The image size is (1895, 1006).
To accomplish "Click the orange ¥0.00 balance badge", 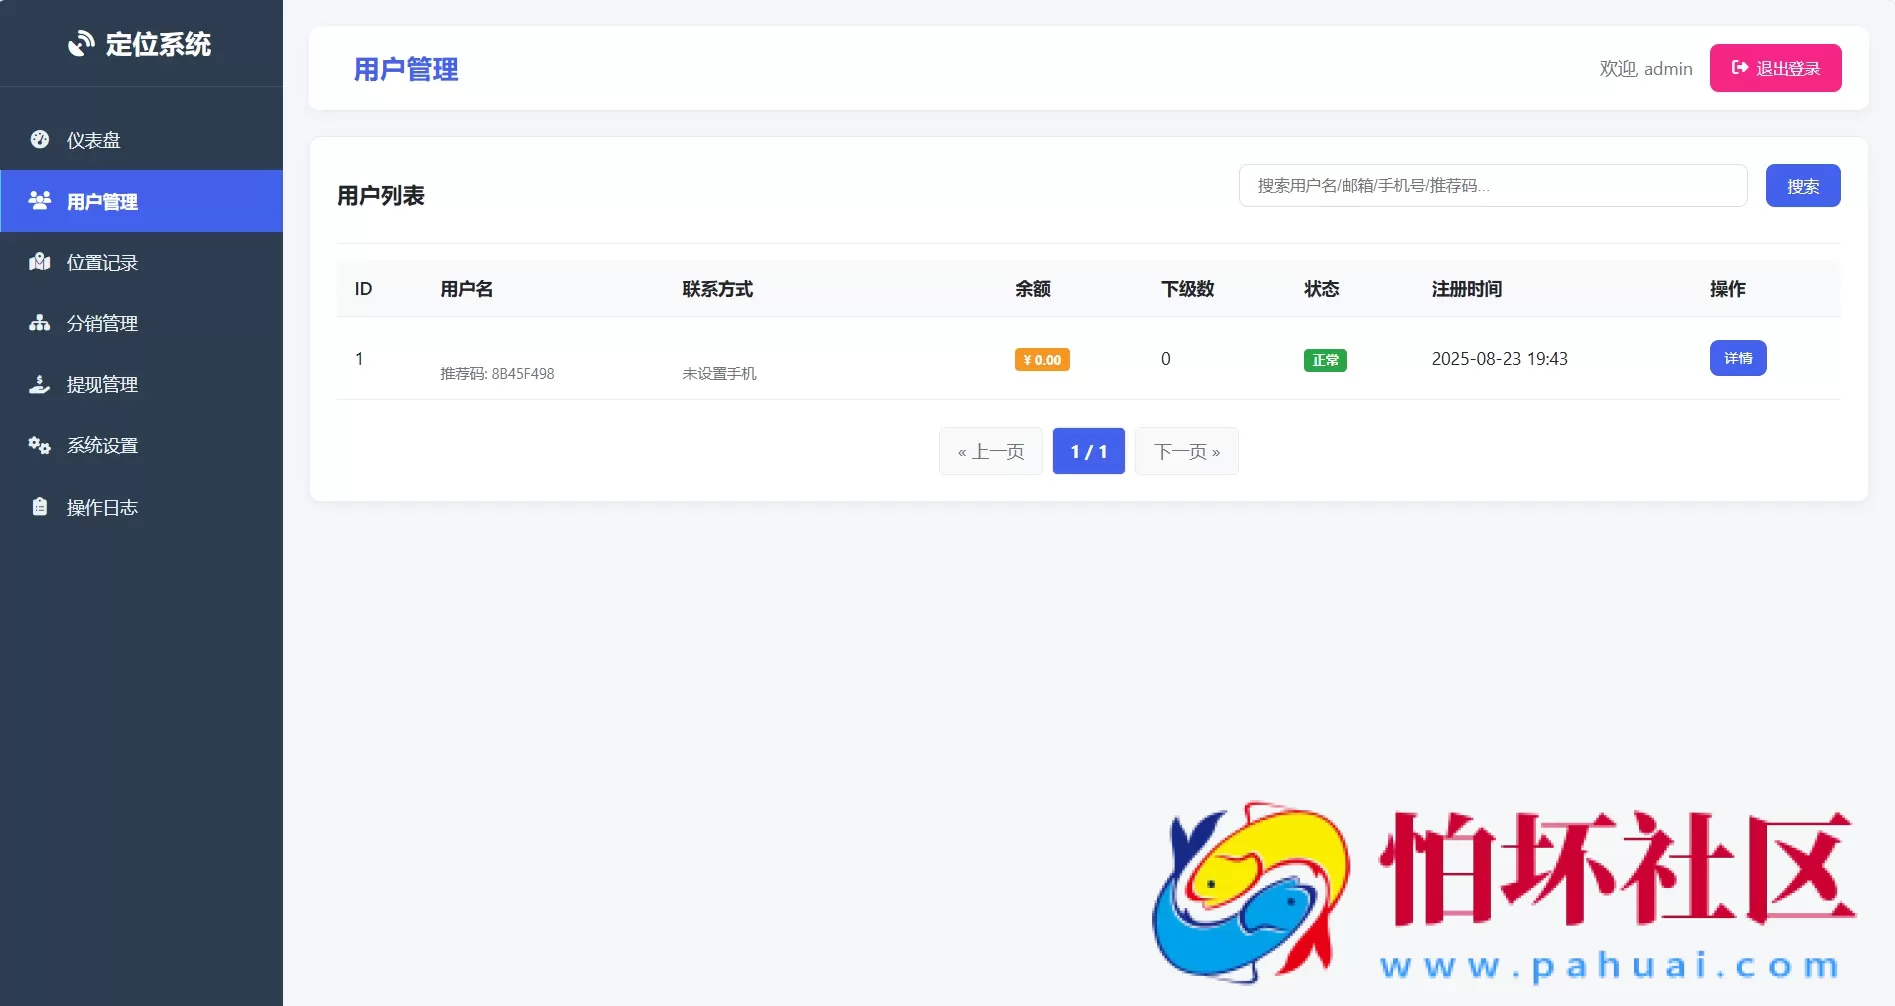I will coord(1041,359).
